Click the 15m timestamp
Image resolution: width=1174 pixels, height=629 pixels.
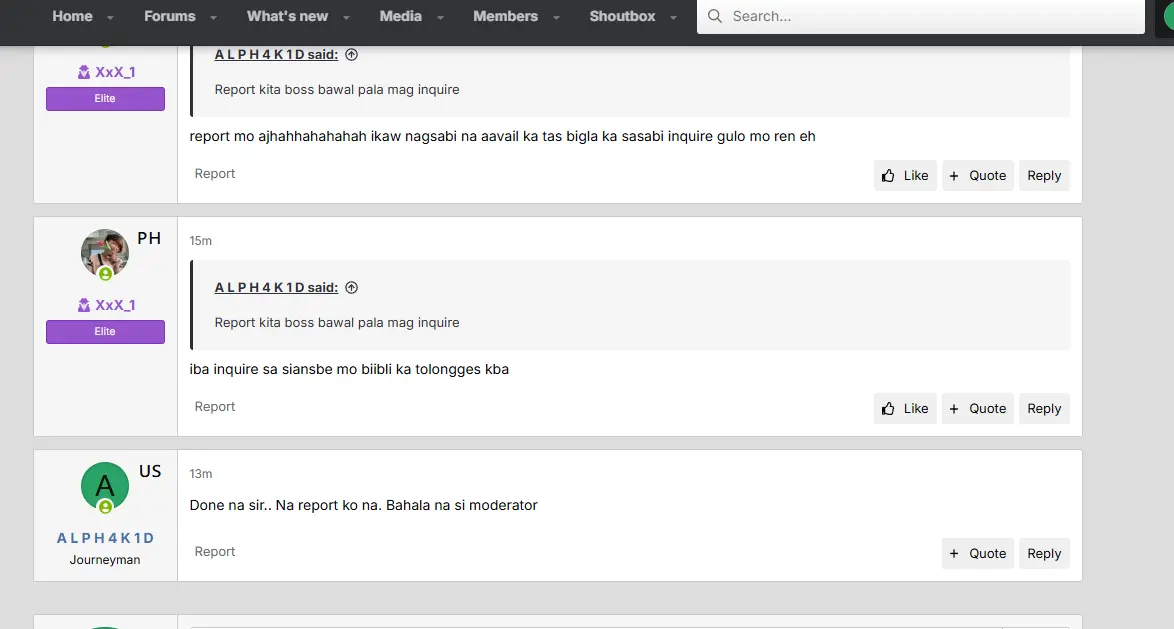tap(201, 241)
